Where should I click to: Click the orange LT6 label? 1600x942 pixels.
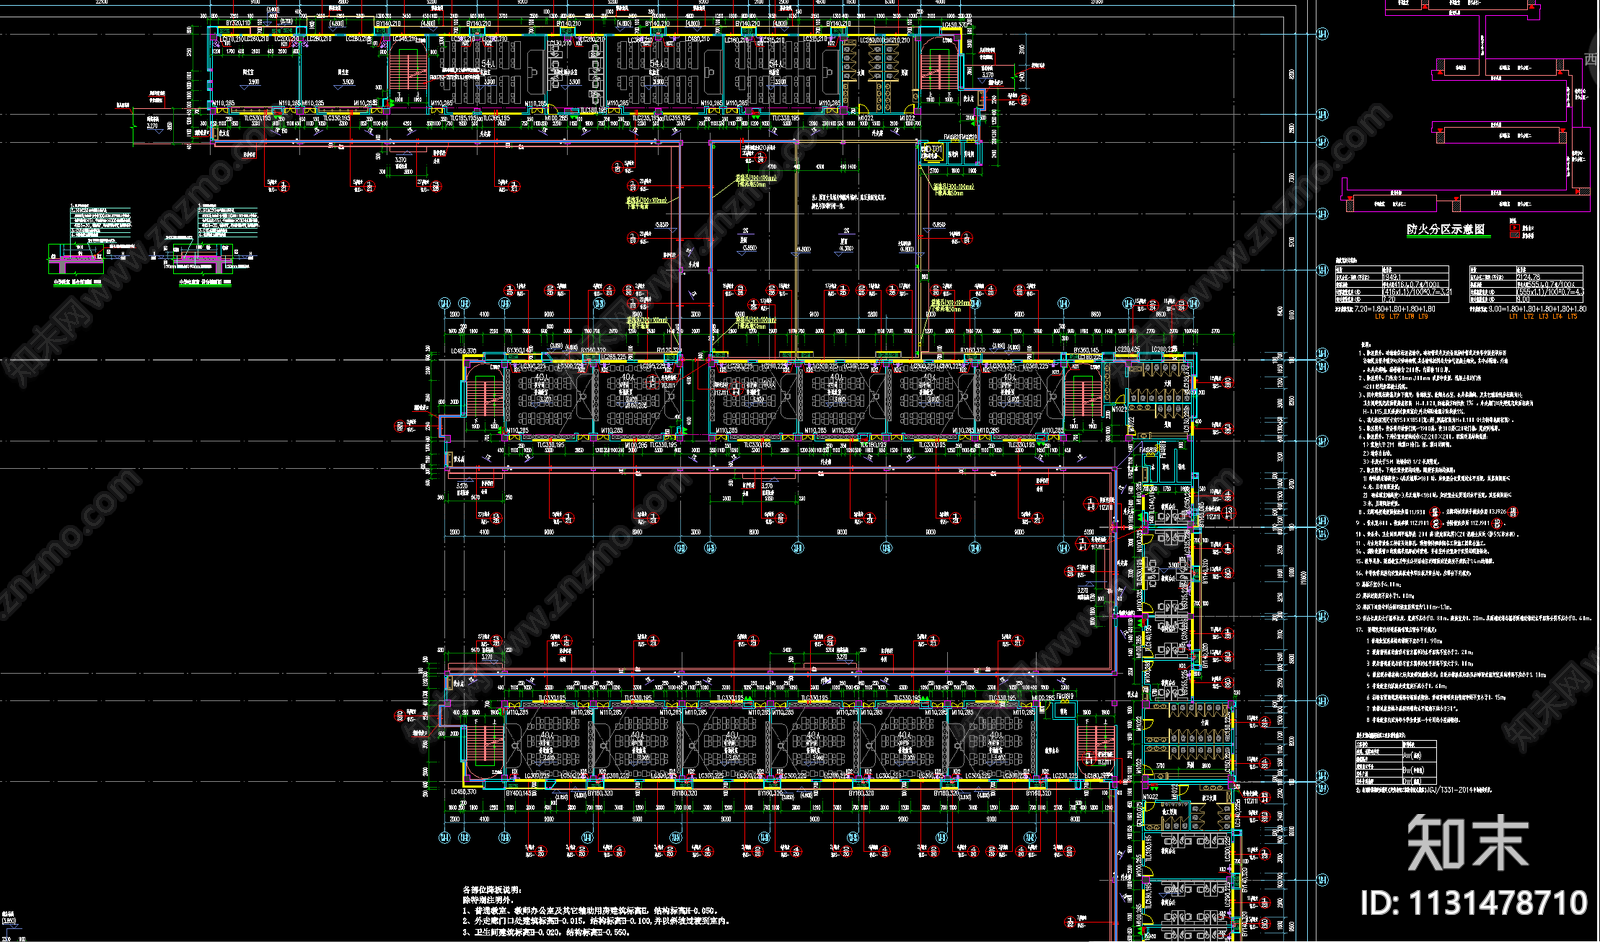[x=1380, y=317]
